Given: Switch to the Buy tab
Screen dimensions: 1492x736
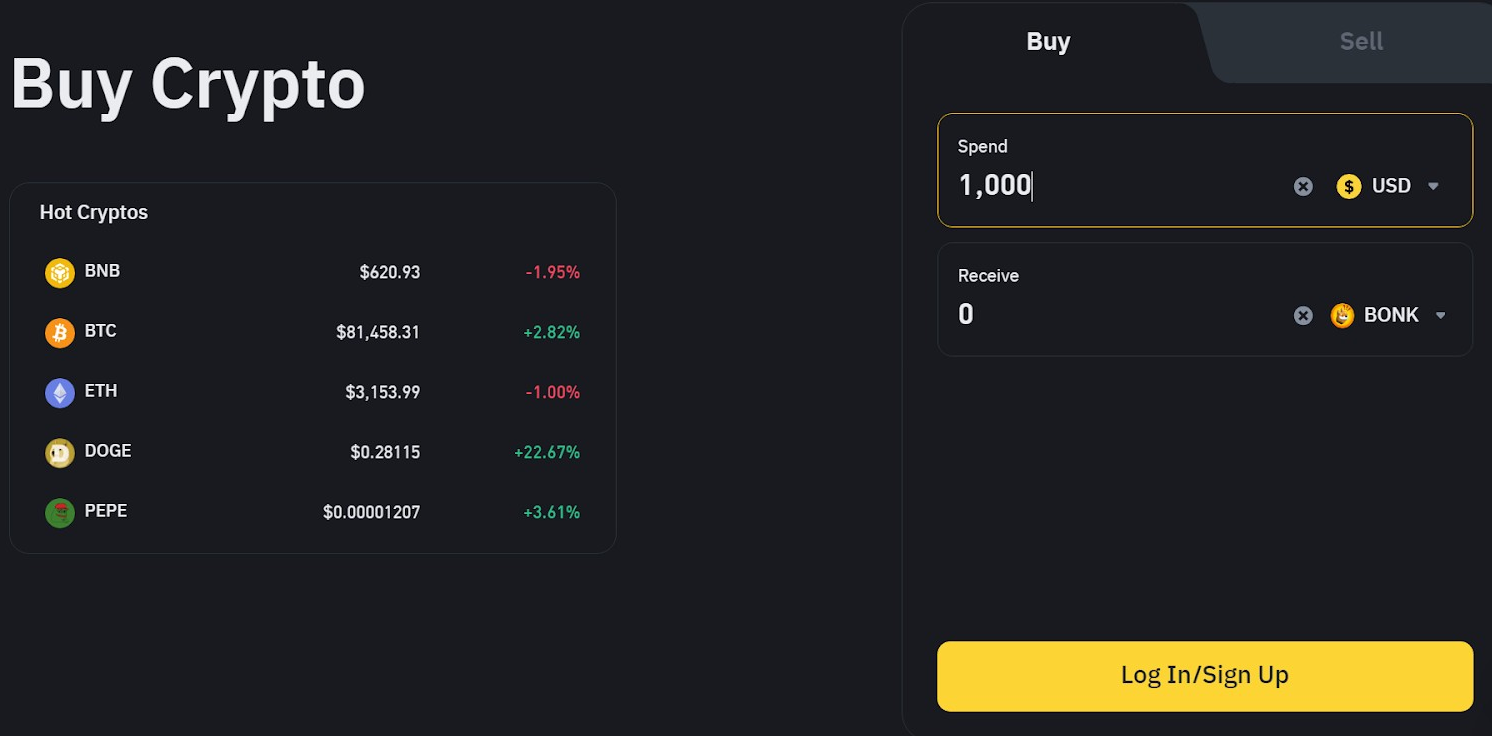Looking at the screenshot, I should pyautogui.click(x=1048, y=41).
